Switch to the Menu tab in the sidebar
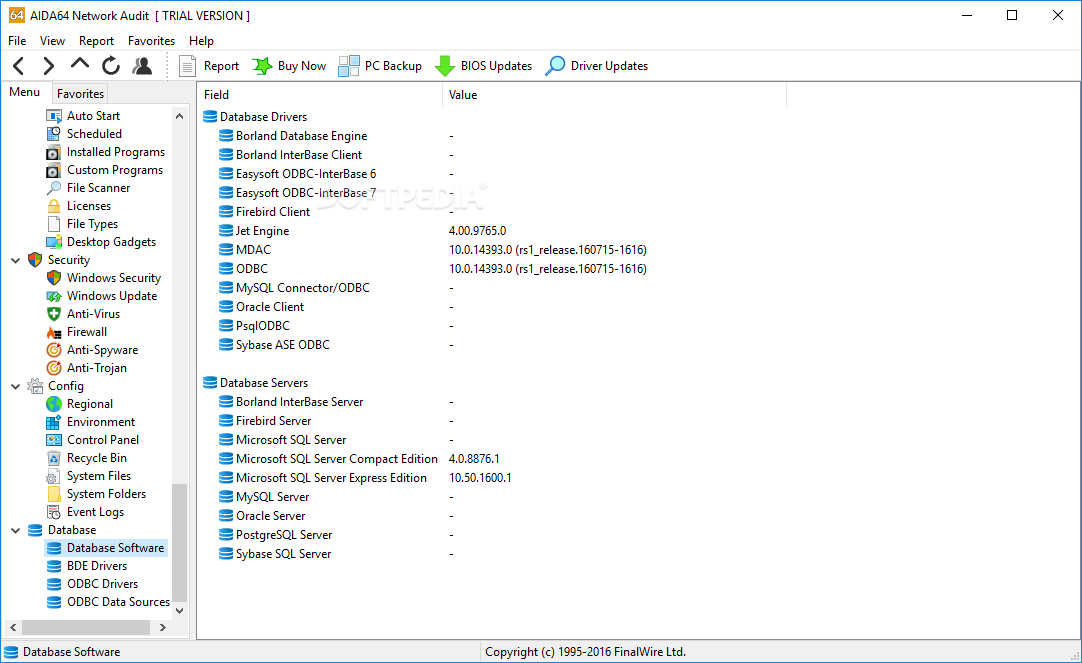The height and width of the screenshot is (663, 1082). coord(25,92)
